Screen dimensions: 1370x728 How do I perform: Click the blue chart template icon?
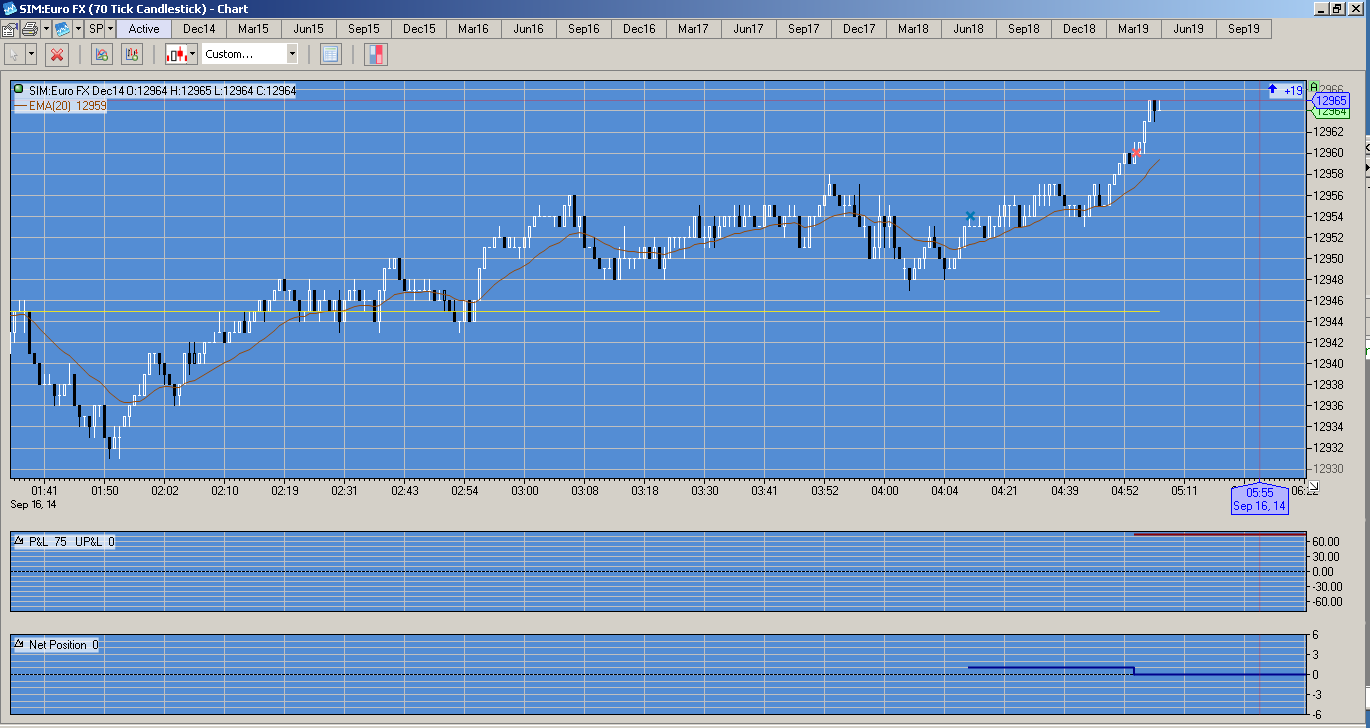click(62, 29)
